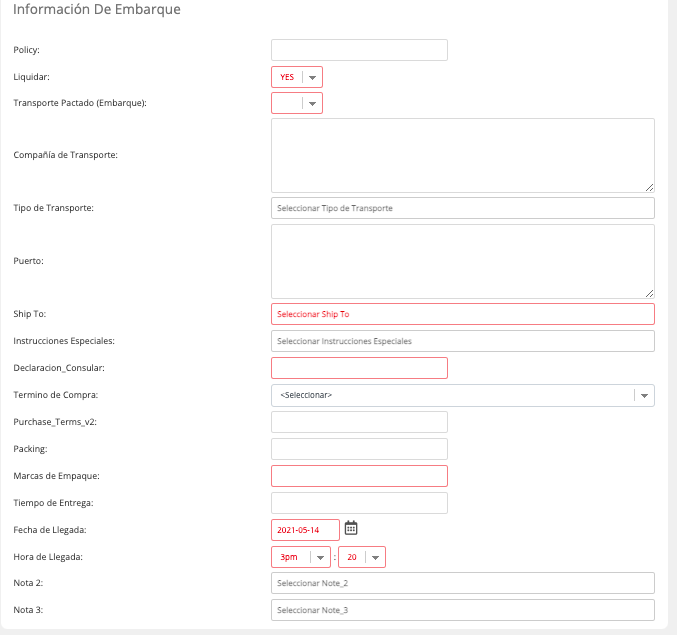The width and height of the screenshot is (677, 635).
Task: Open the Seleccionar Note_3 selector
Action: click(x=463, y=610)
